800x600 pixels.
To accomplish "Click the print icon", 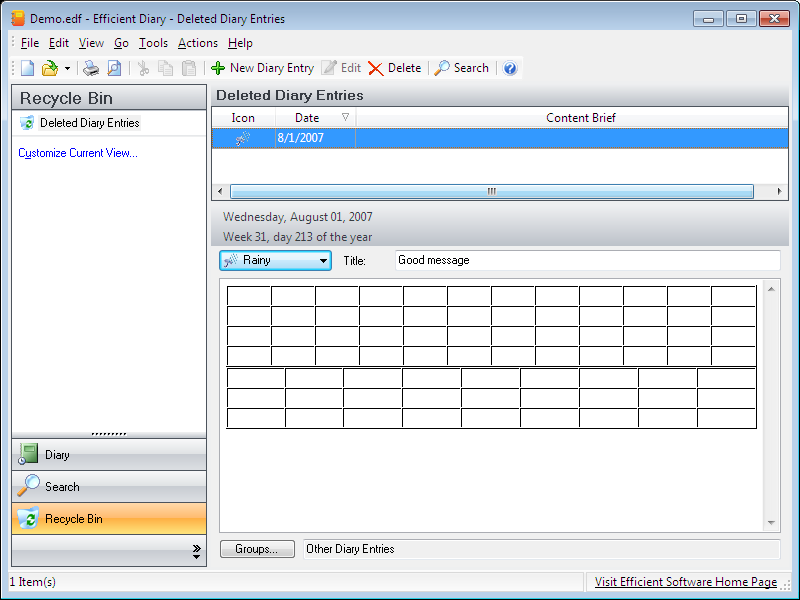I will point(91,68).
